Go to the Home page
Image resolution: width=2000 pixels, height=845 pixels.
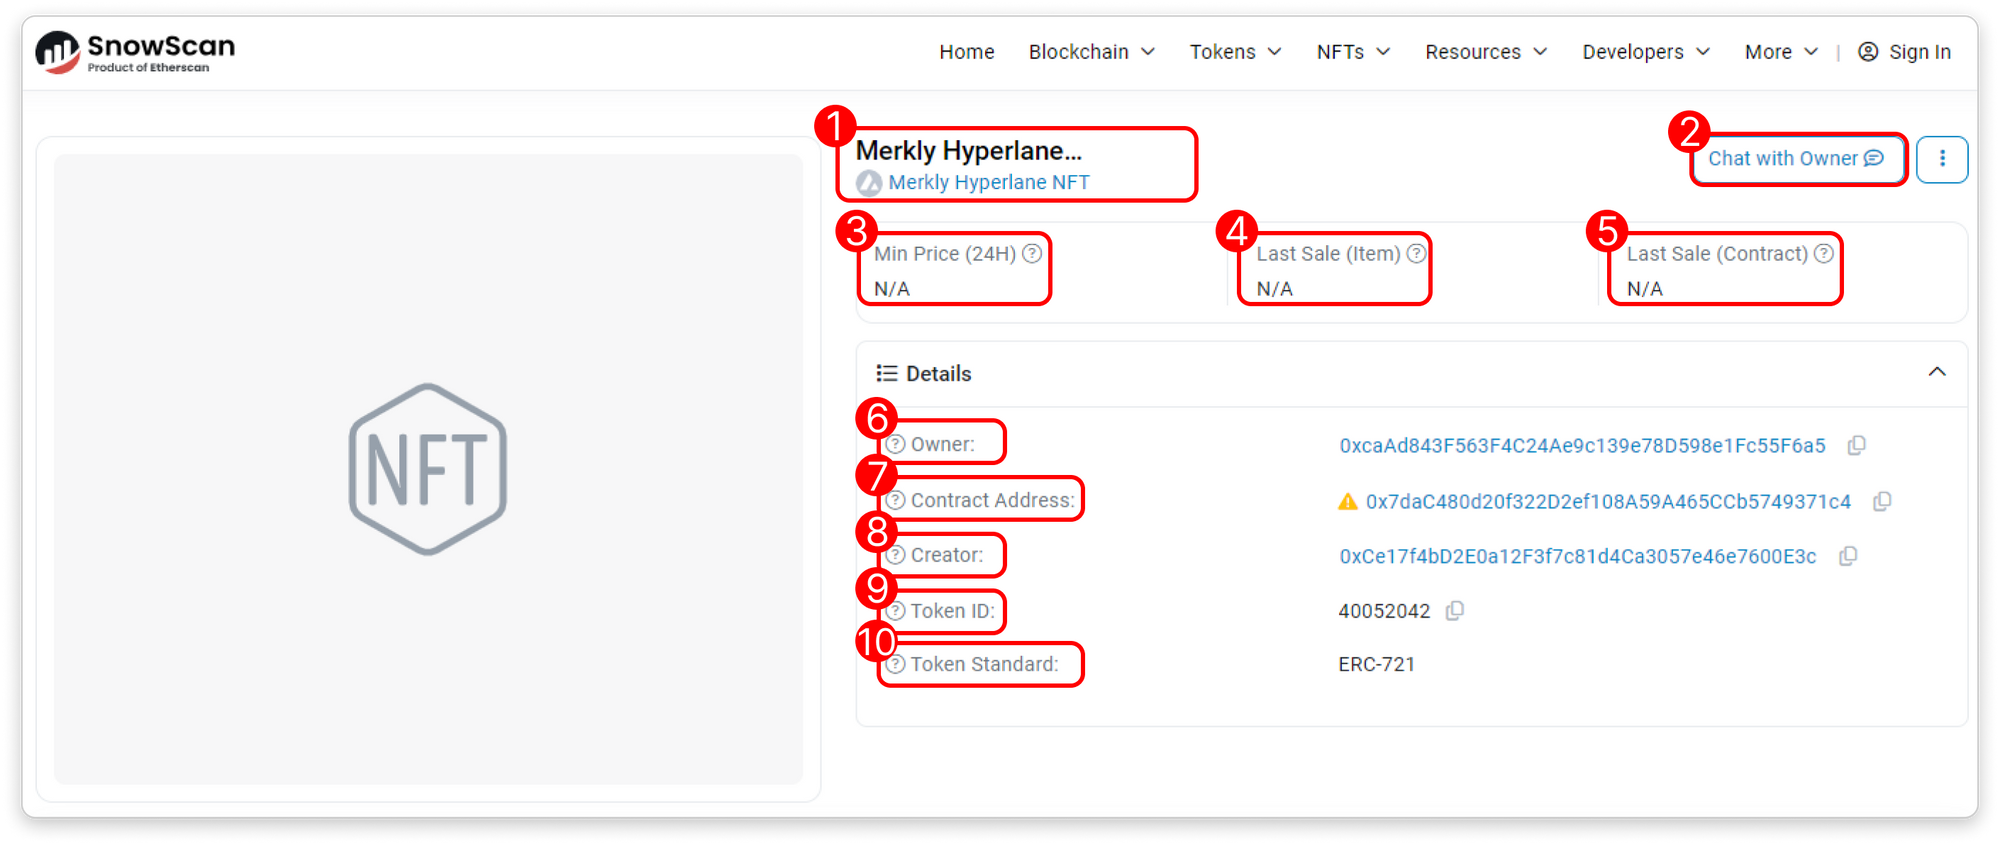(966, 52)
